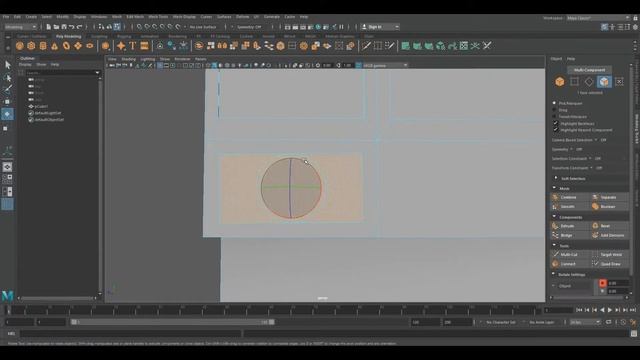Pick Vertex selection icon in Modeling Toolkit
The height and width of the screenshot is (360, 640).
pyautogui.click(x=574, y=82)
